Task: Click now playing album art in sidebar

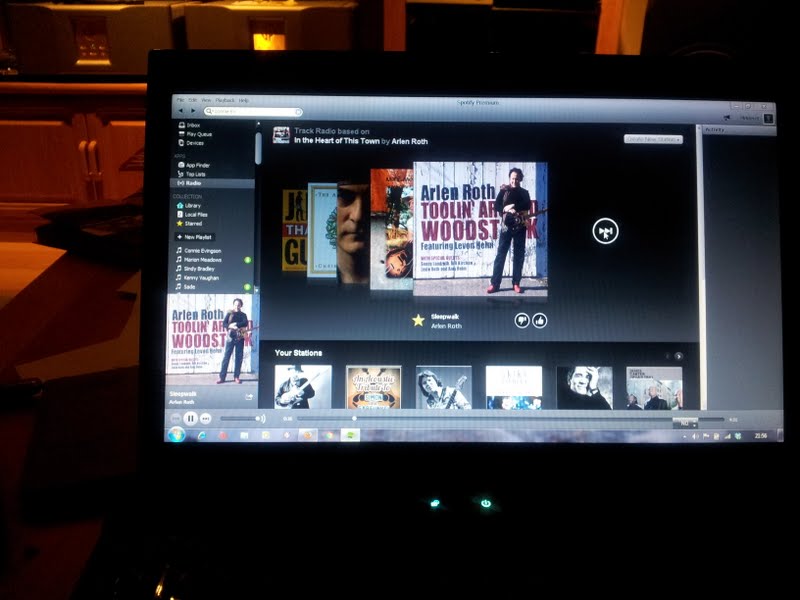Action: click(212, 340)
